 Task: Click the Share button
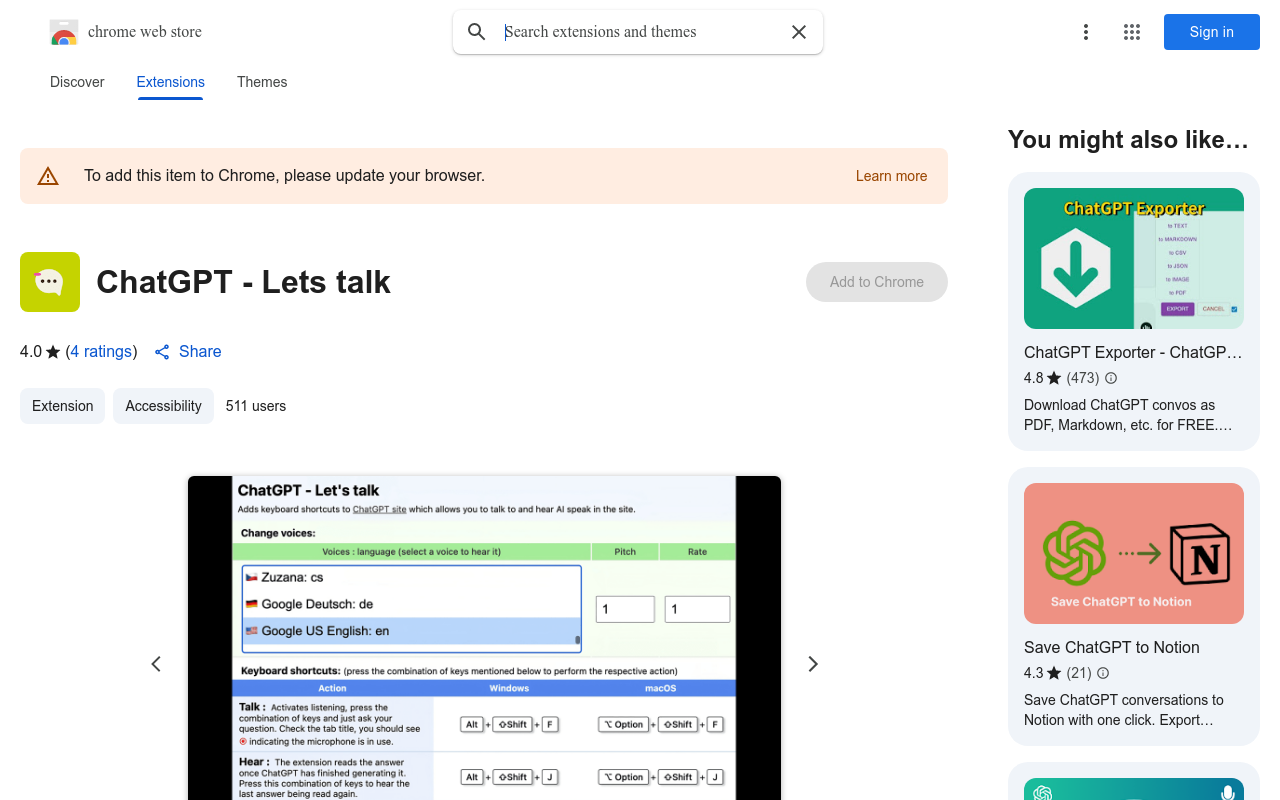click(188, 352)
